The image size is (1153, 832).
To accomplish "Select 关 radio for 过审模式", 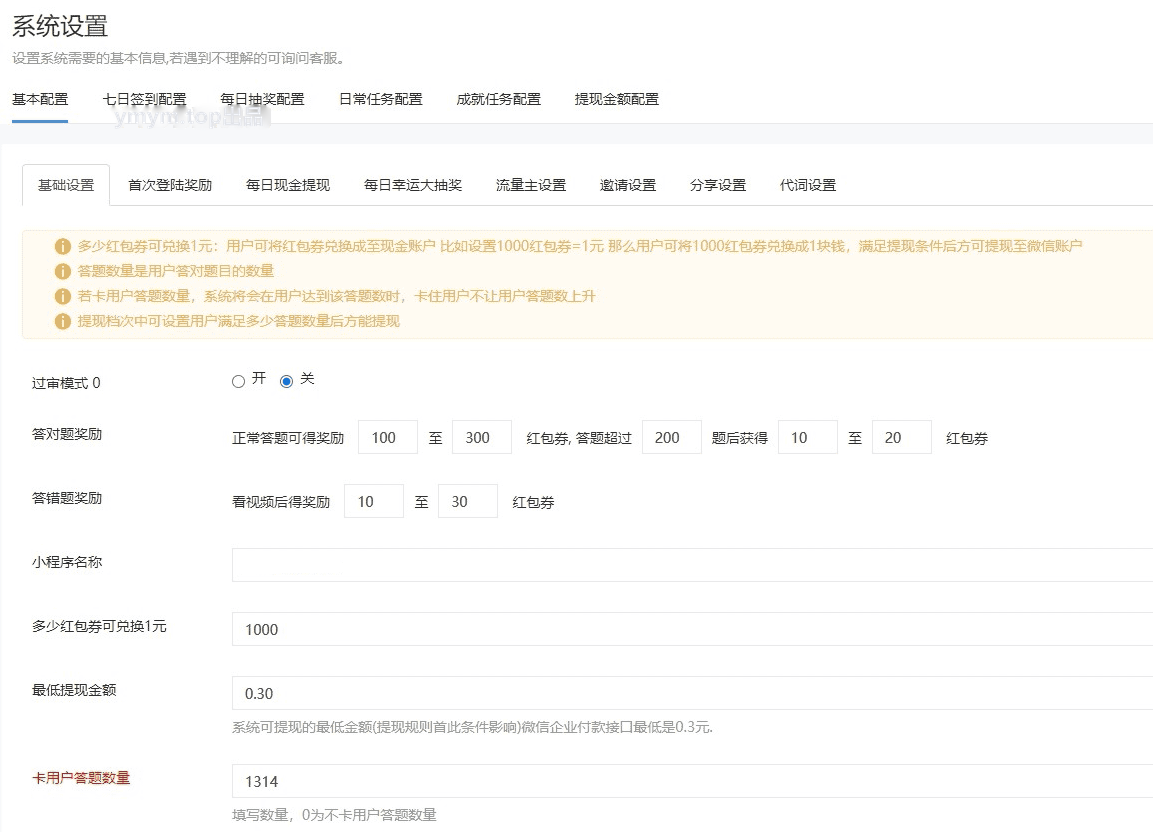I will pos(287,381).
